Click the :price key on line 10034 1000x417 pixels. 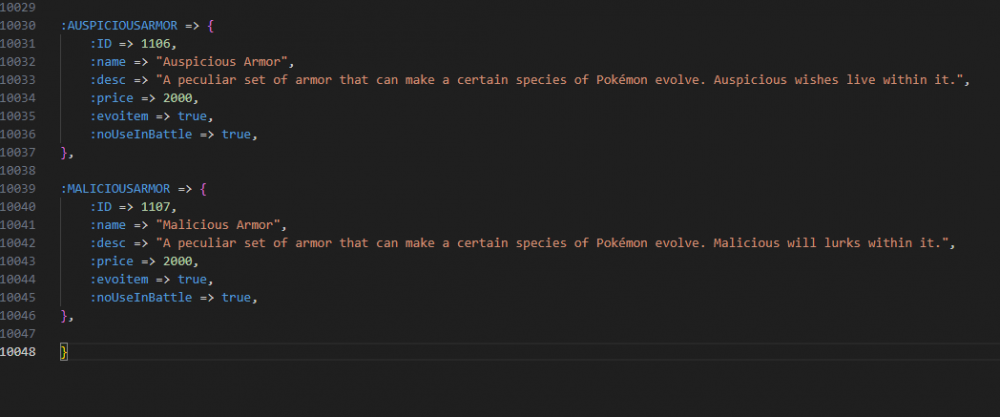(112, 98)
